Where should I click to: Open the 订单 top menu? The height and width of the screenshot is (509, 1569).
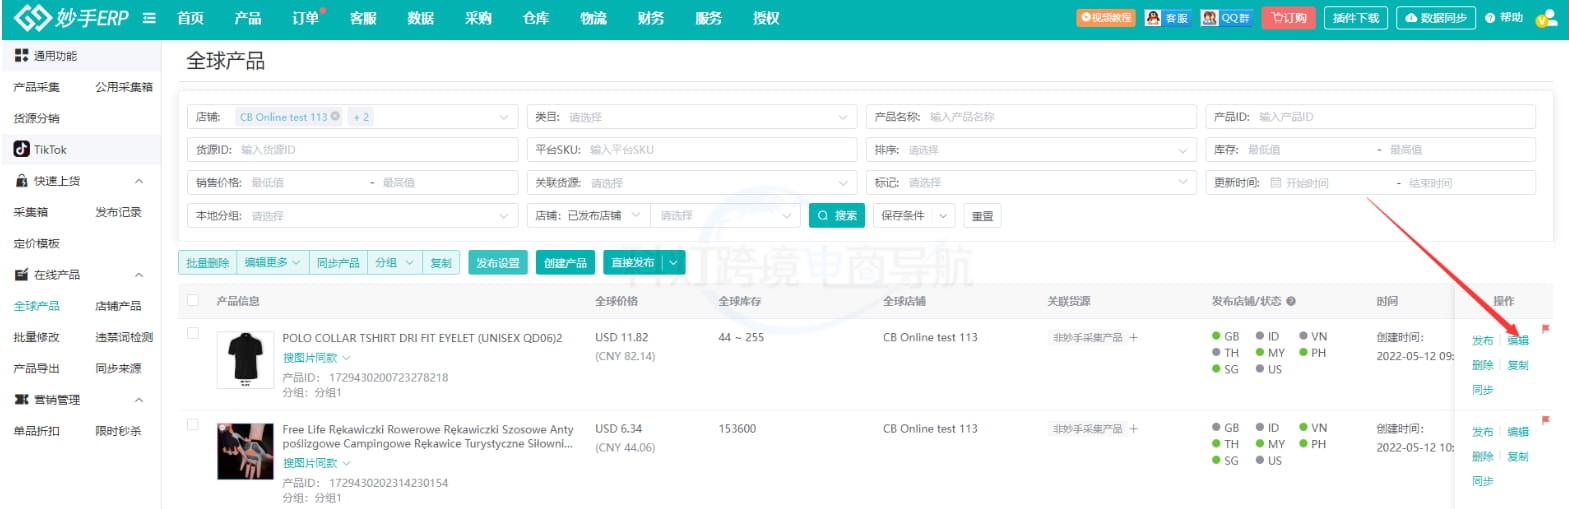point(305,18)
